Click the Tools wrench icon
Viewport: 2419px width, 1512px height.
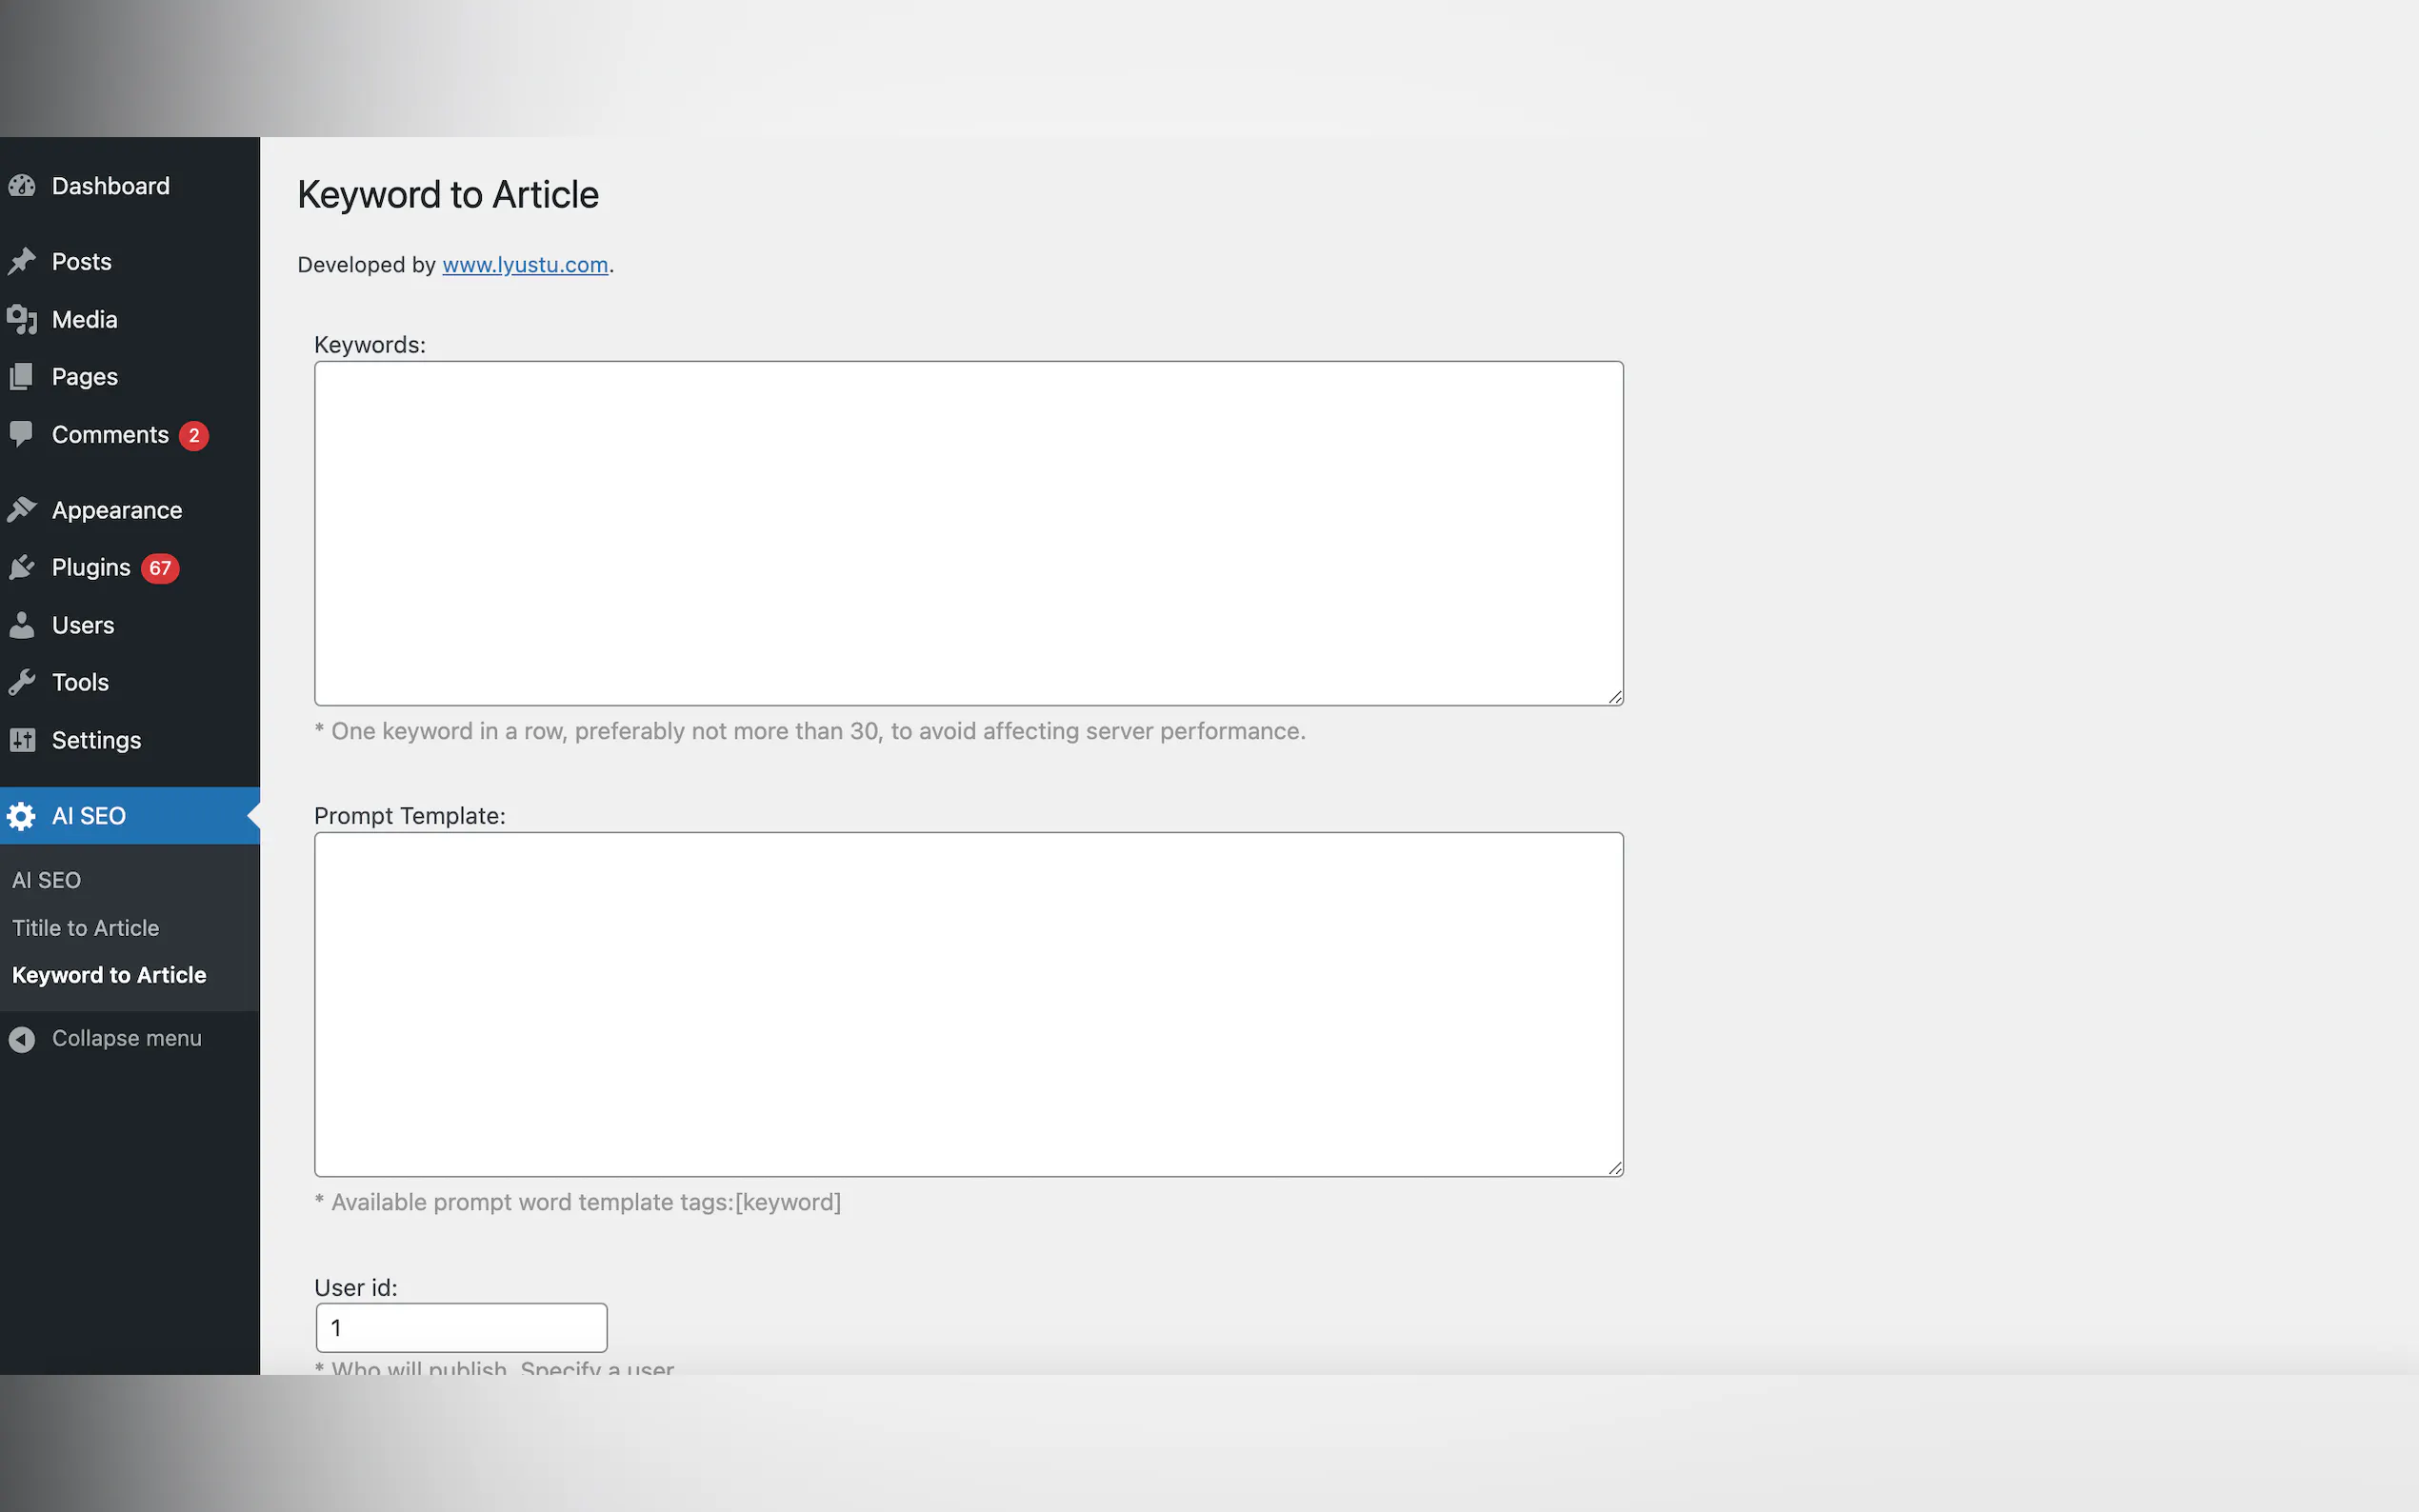click(x=22, y=683)
